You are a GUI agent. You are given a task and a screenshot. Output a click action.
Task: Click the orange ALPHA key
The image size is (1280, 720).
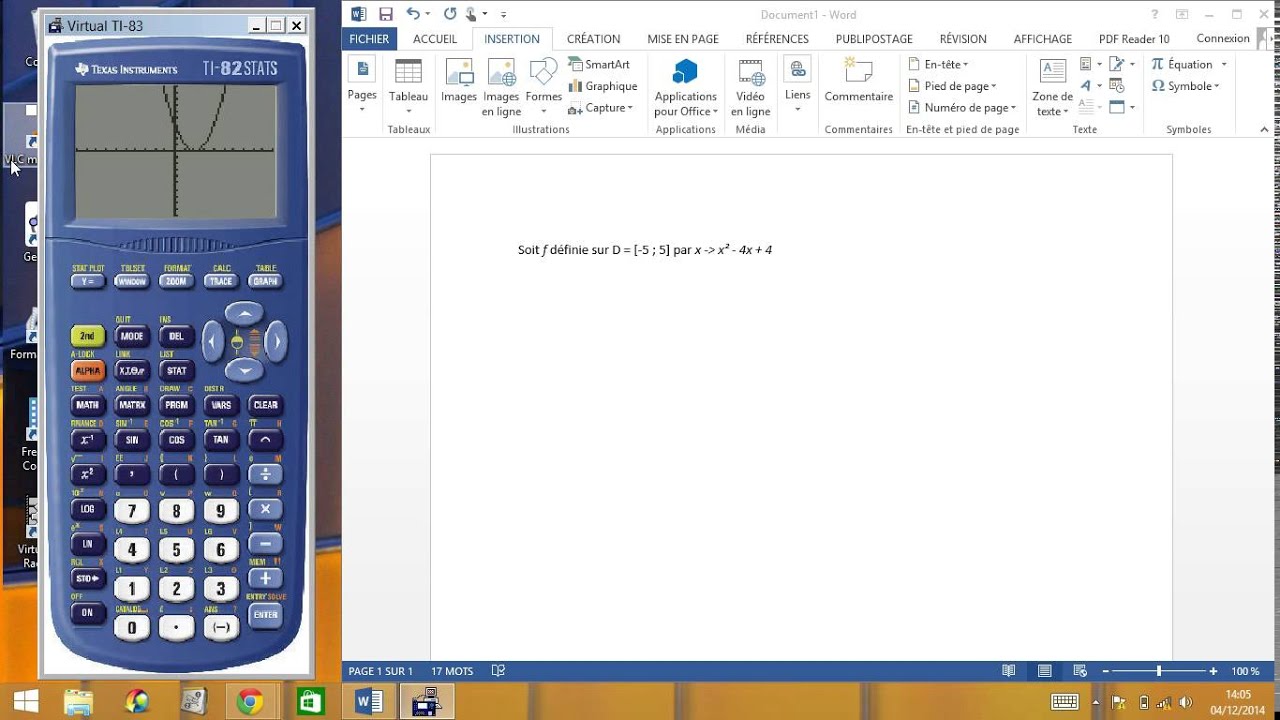tap(87, 371)
